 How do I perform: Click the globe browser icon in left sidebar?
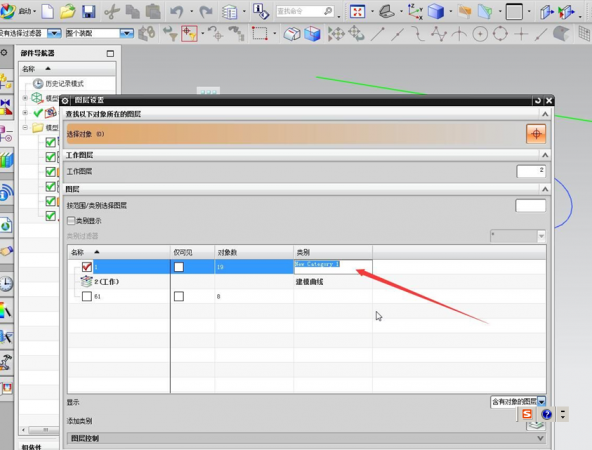(6, 226)
